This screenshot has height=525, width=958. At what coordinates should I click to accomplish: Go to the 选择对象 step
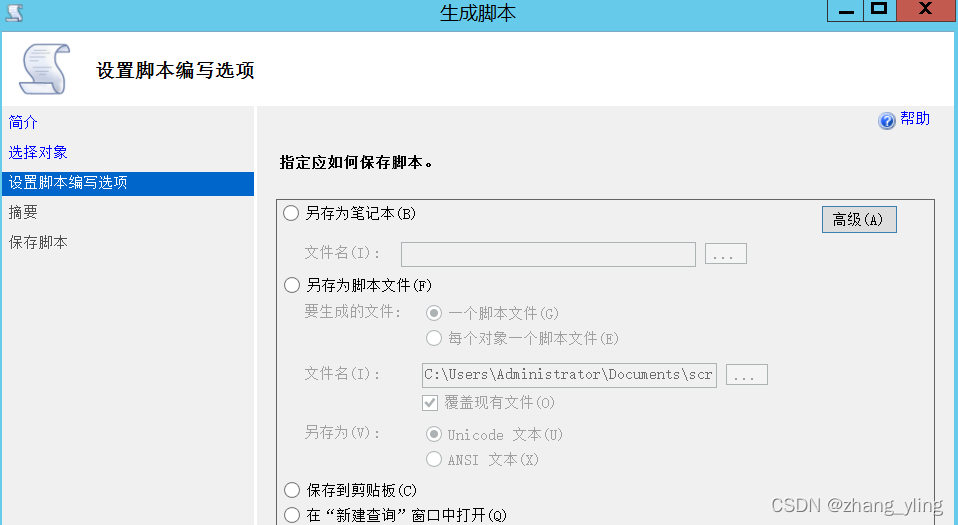tap(38, 152)
